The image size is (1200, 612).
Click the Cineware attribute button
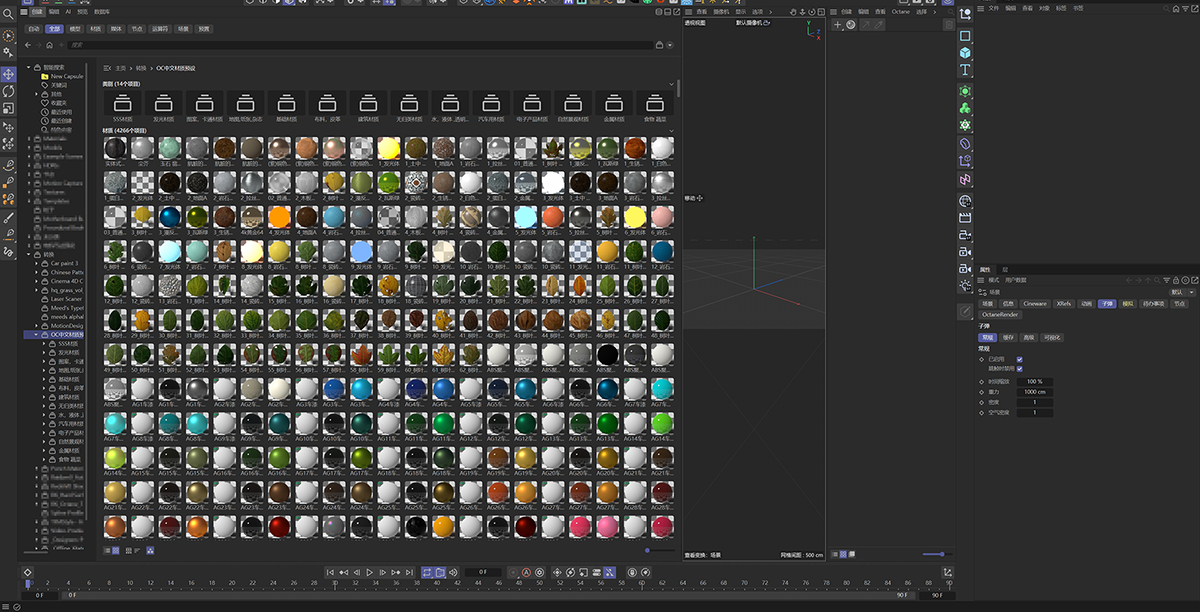[x=1034, y=303]
